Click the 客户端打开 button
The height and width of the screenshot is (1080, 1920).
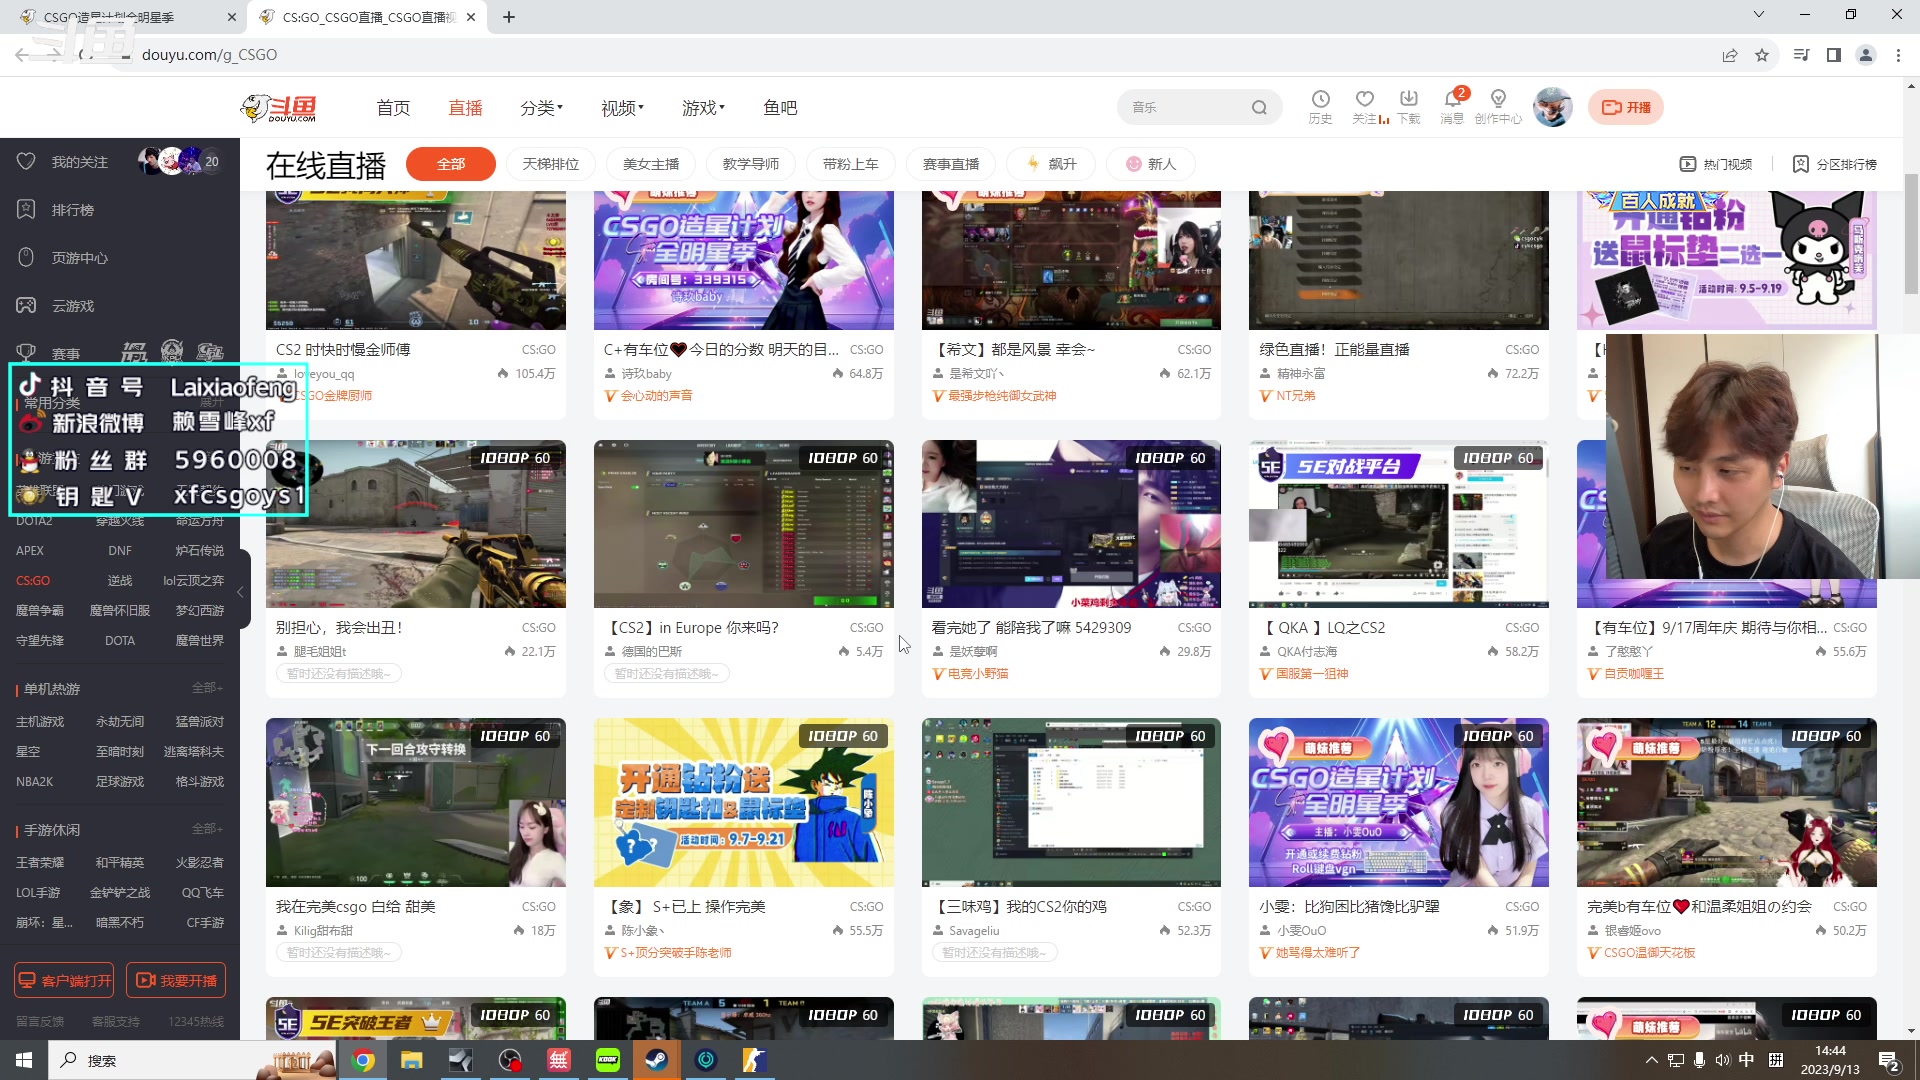coord(64,980)
